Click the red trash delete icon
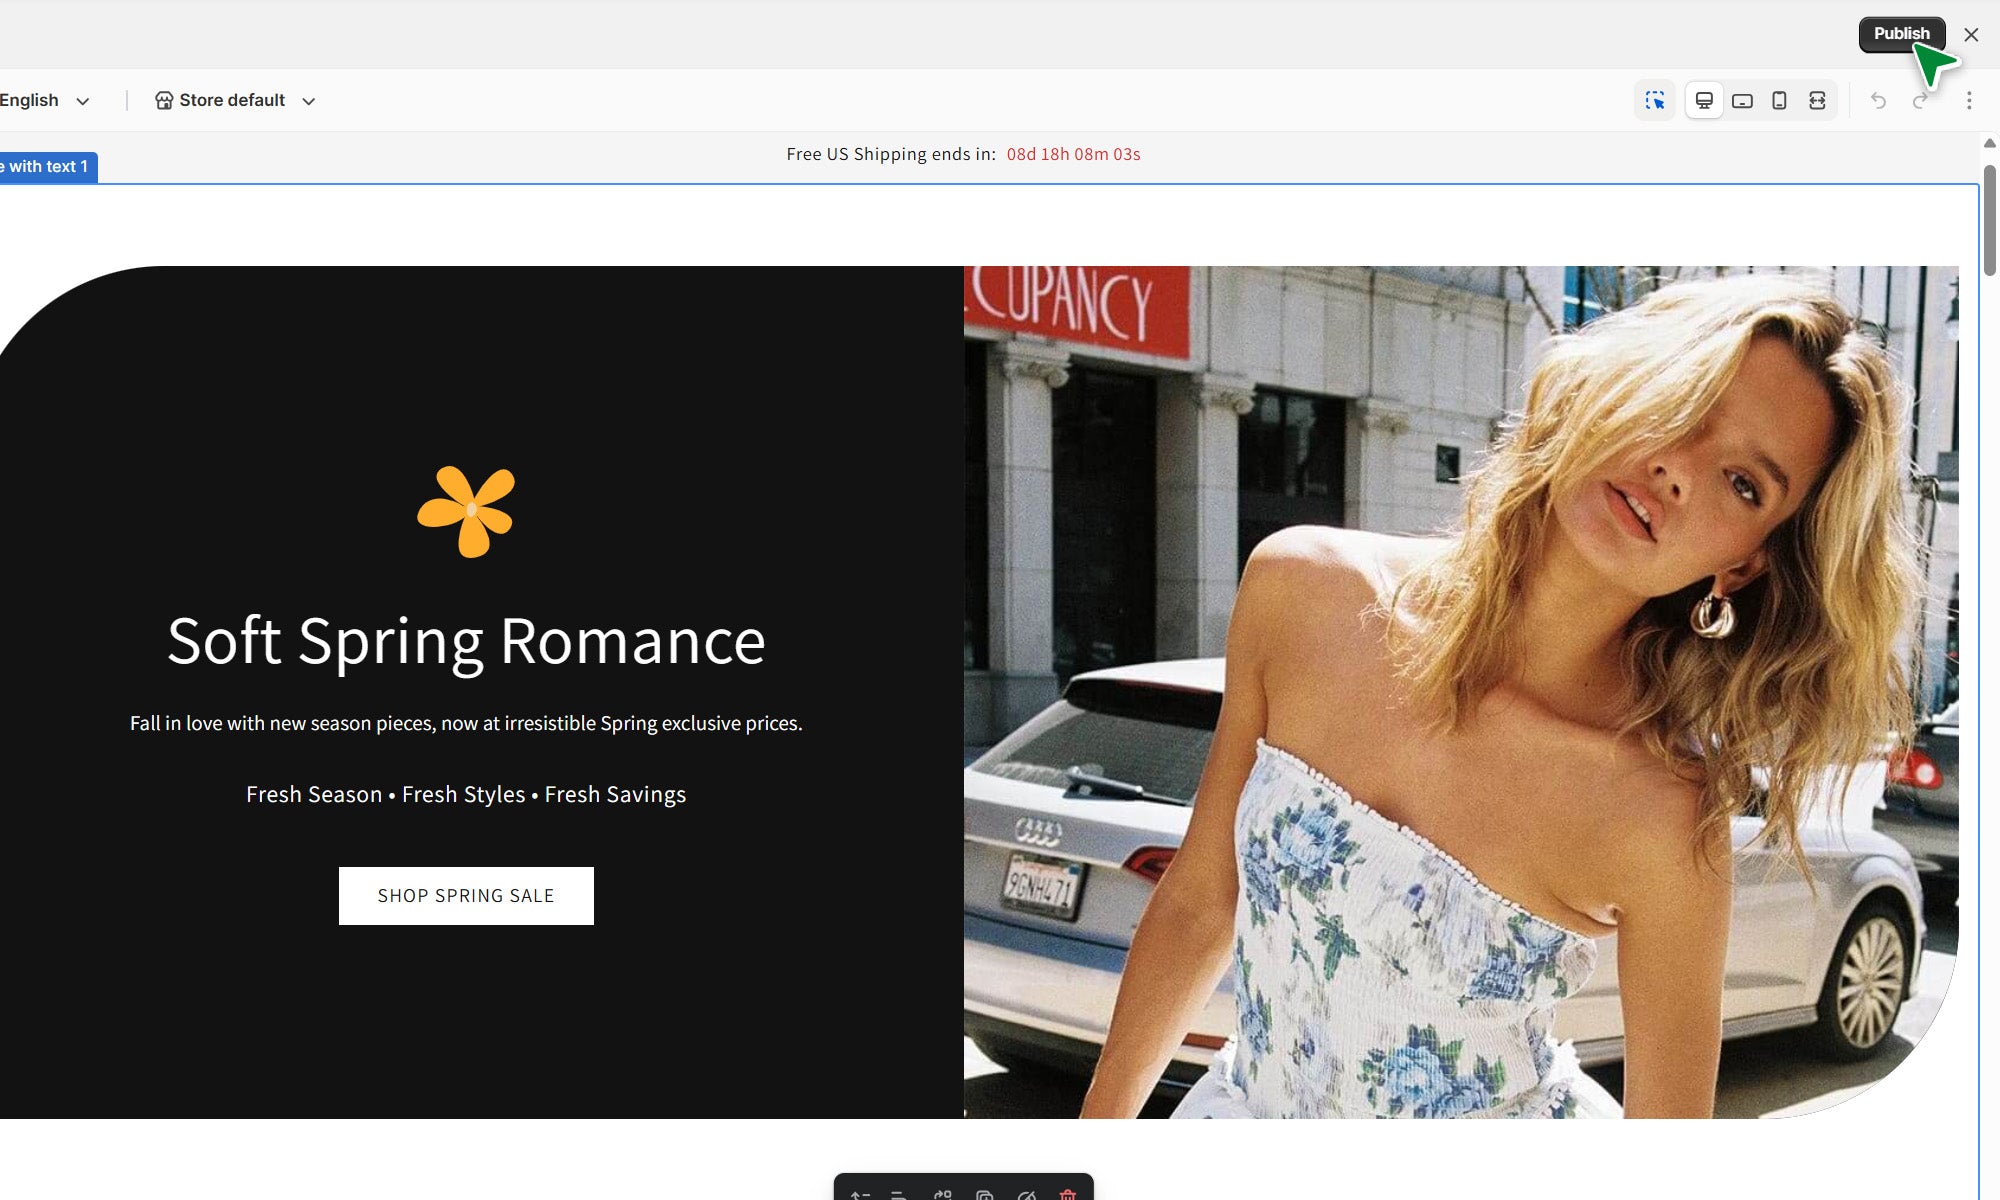The width and height of the screenshot is (2000, 1200). (1068, 1194)
